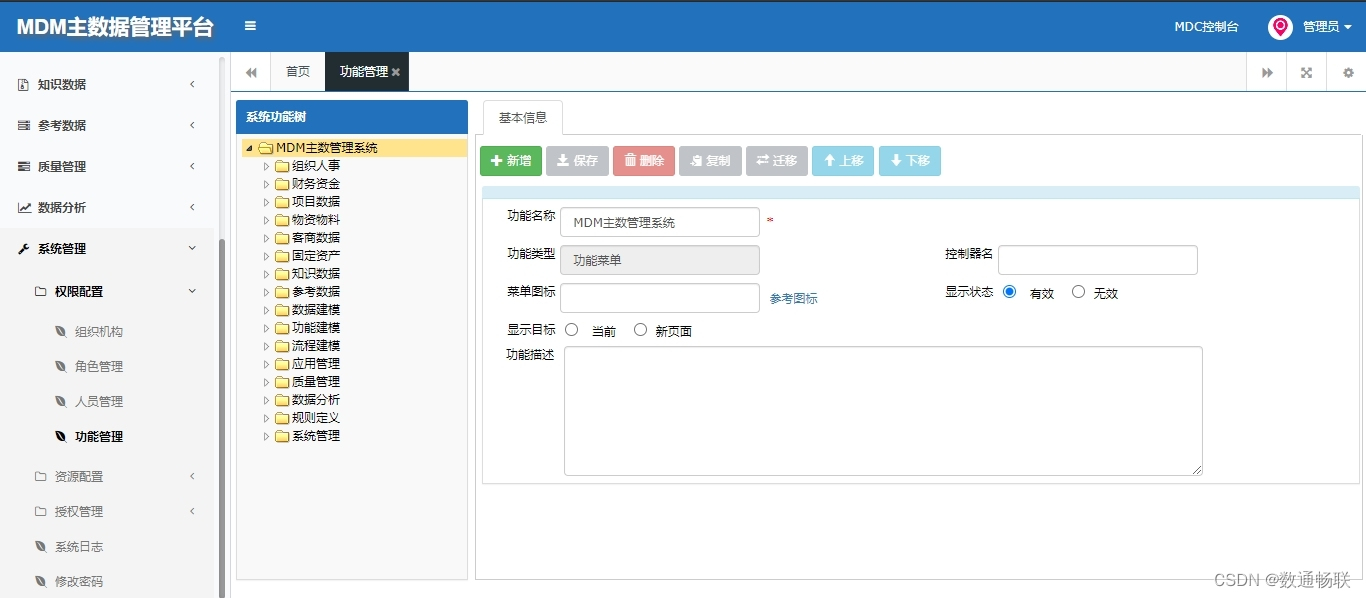Click the fullscreen expand icon
1366x598 pixels.
(x=1306, y=72)
